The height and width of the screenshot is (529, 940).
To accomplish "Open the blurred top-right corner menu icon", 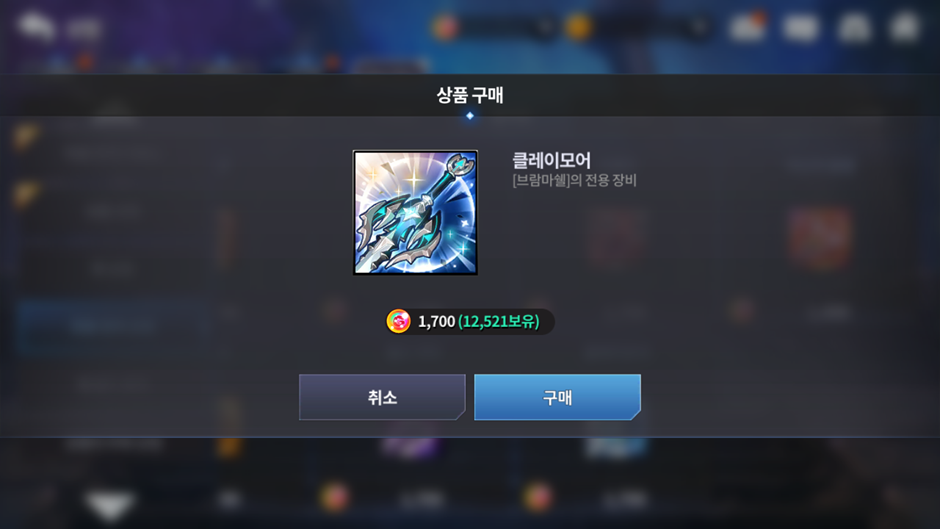I will (905, 27).
